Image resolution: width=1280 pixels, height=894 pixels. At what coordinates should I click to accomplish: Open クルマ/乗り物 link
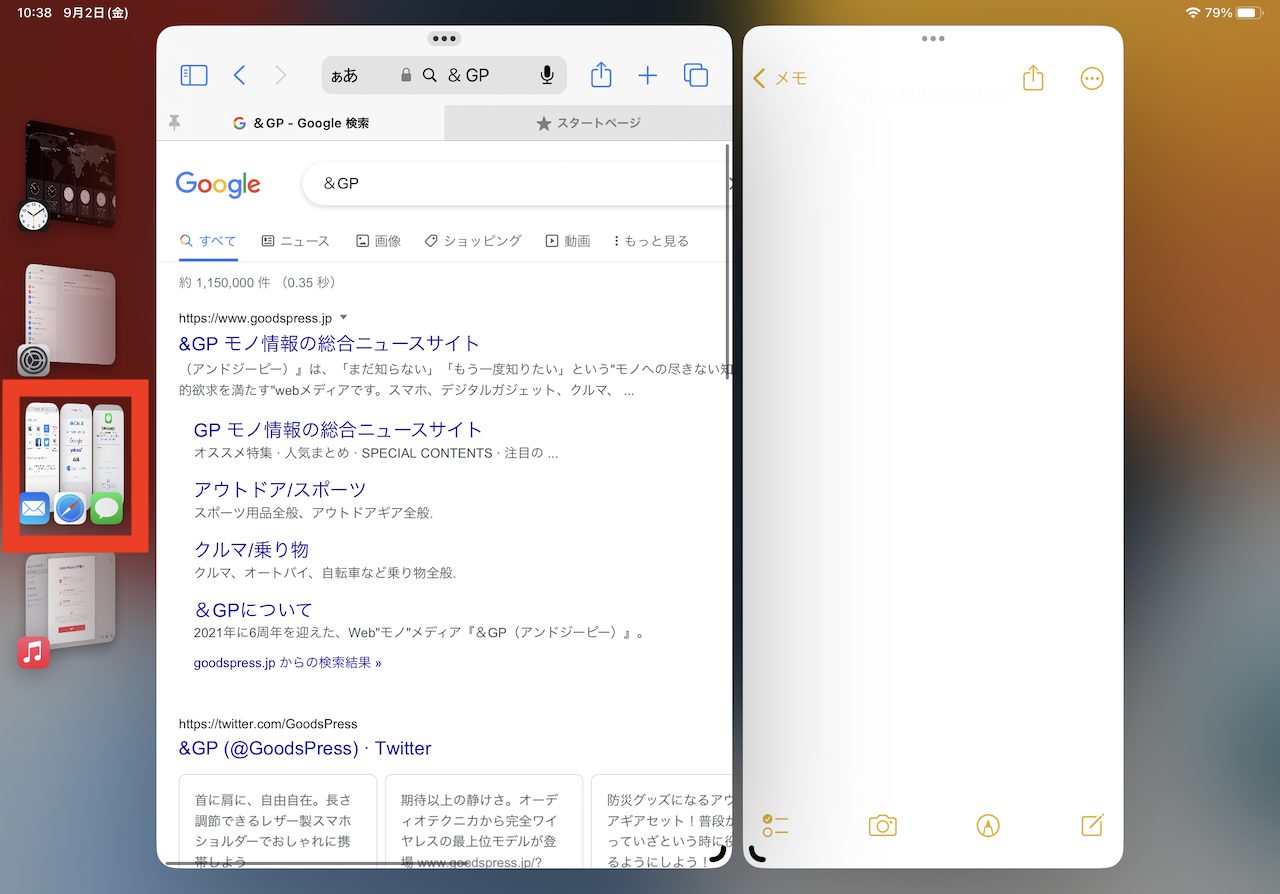click(x=251, y=550)
